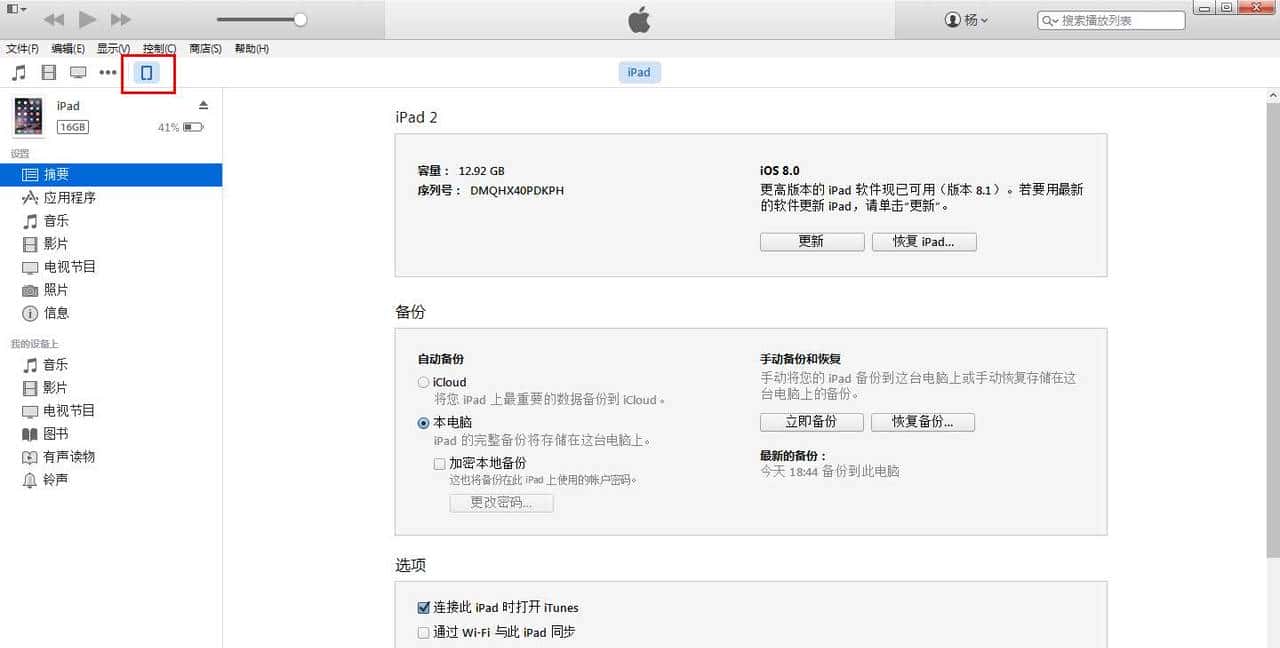Open the Music library icon in toolbar
1280x648 pixels.
(x=19, y=73)
